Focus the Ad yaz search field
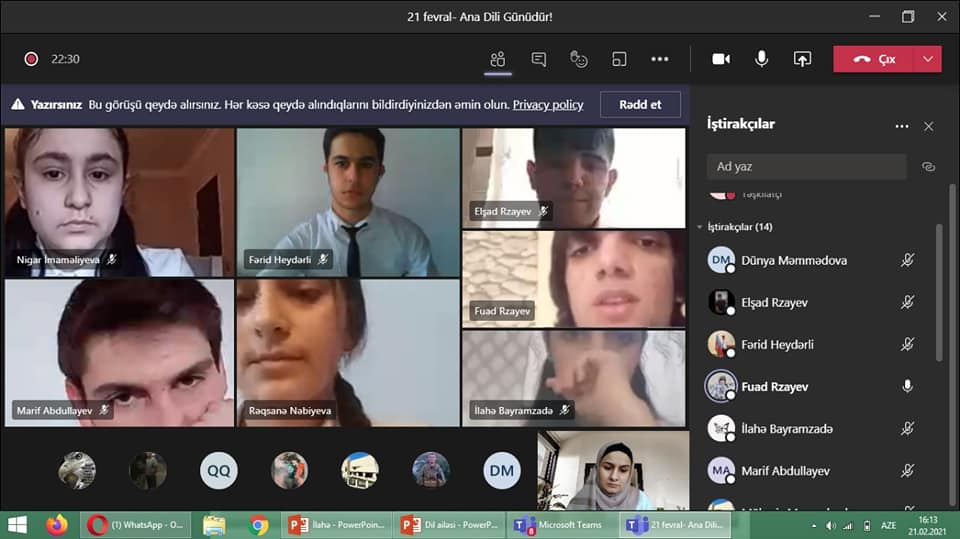960x539 pixels. point(806,167)
